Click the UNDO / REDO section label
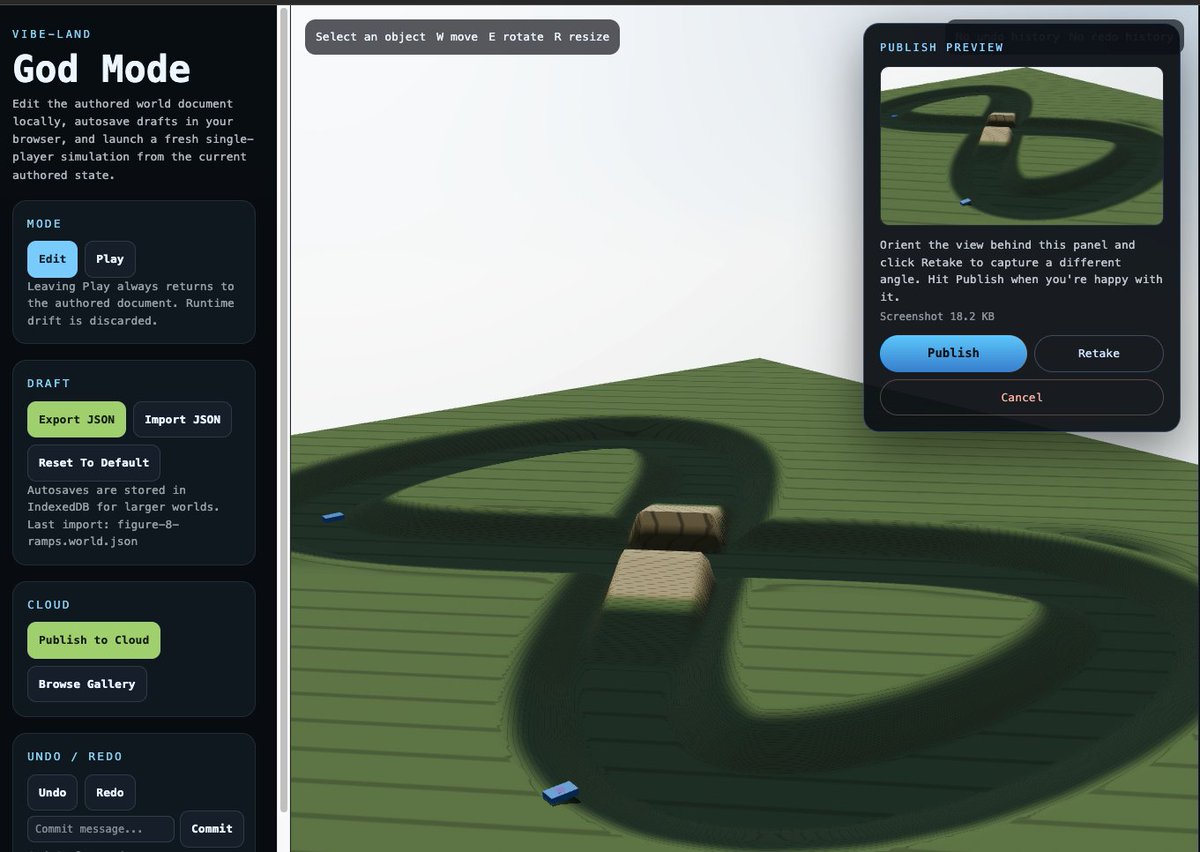The image size is (1200, 852). click(x=75, y=757)
